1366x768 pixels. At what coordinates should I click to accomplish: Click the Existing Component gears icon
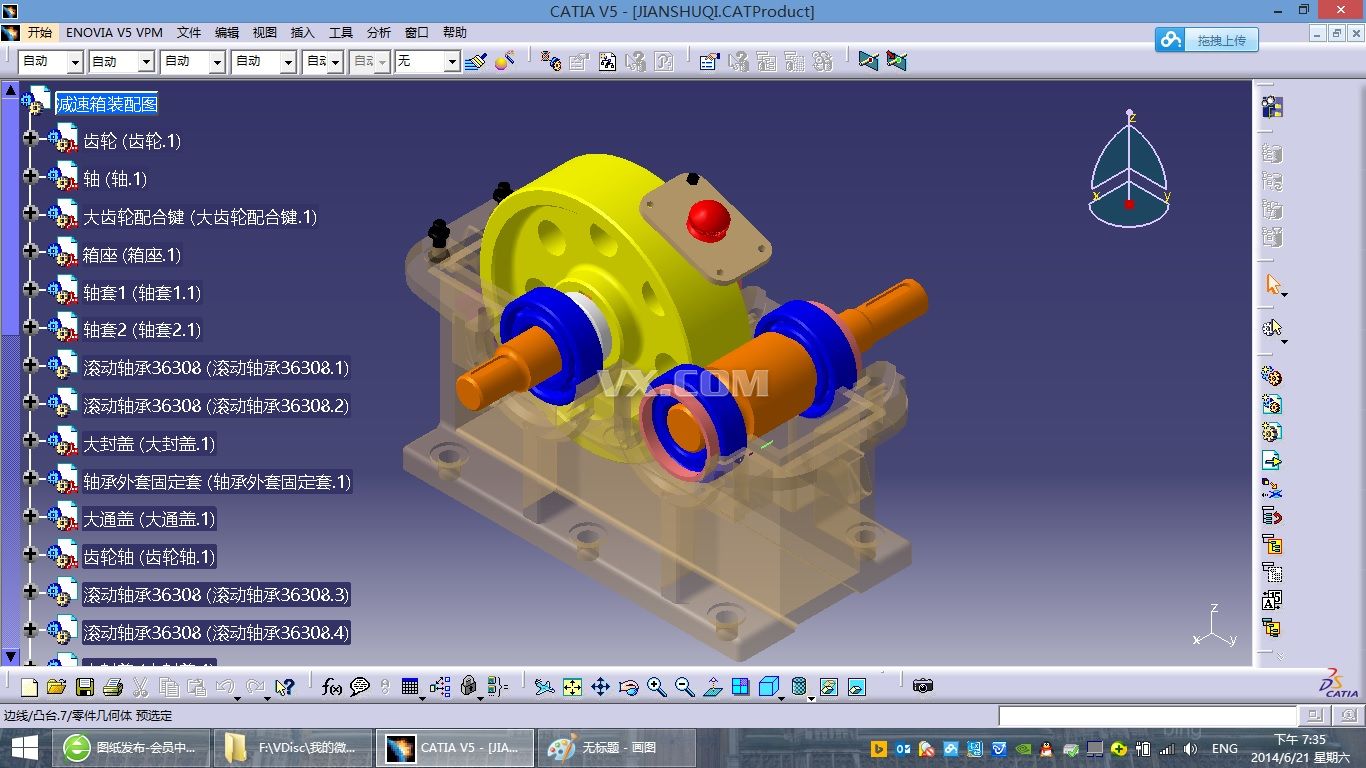pos(1272,377)
